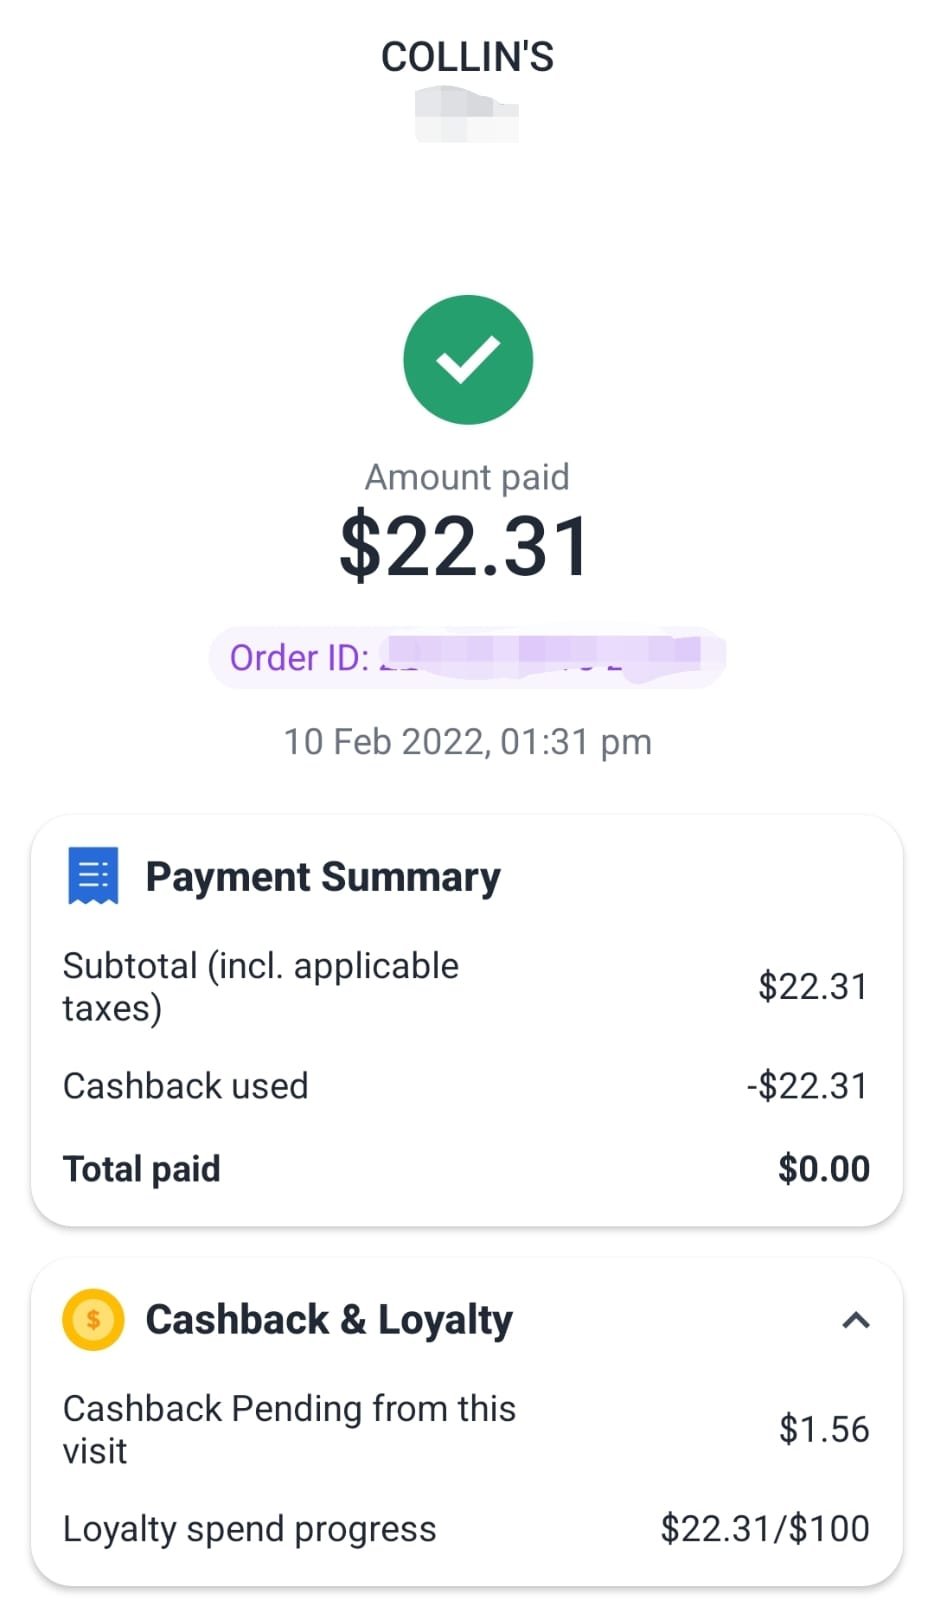Tap the blurred merchant logo below COLLIN'S
This screenshot has height=1600, width=934.
pyautogui.click(x=467, y=114)
